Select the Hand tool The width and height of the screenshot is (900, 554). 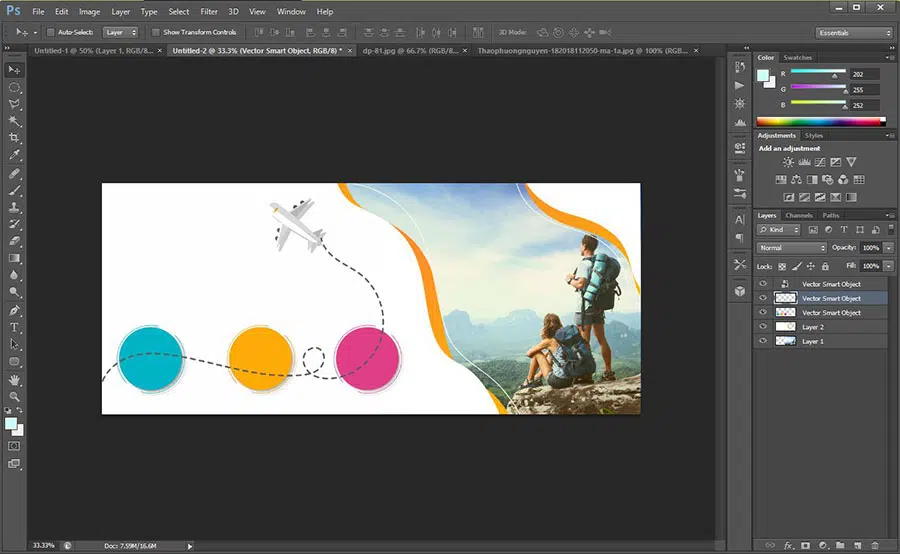pos(14,380)
